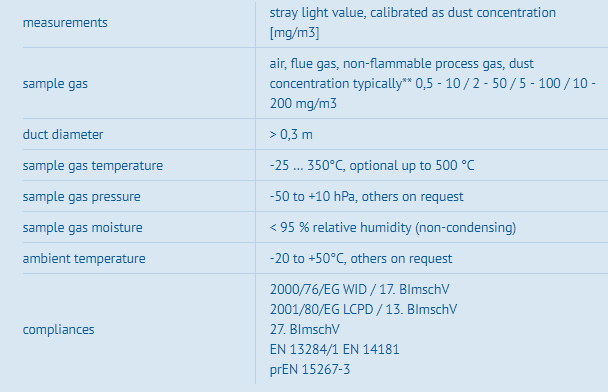The width and height of the screenshot is (608, 392).
Task: Select the stray light value description text
Action: (x=413, y=22)
